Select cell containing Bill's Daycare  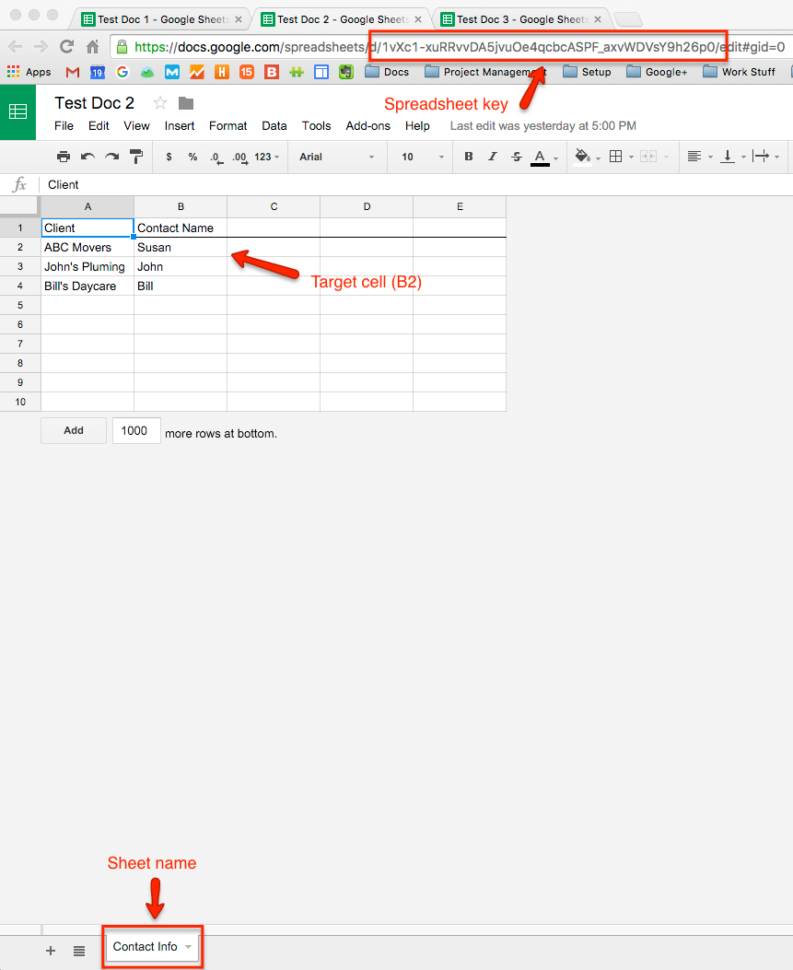(x=87, y=286)
